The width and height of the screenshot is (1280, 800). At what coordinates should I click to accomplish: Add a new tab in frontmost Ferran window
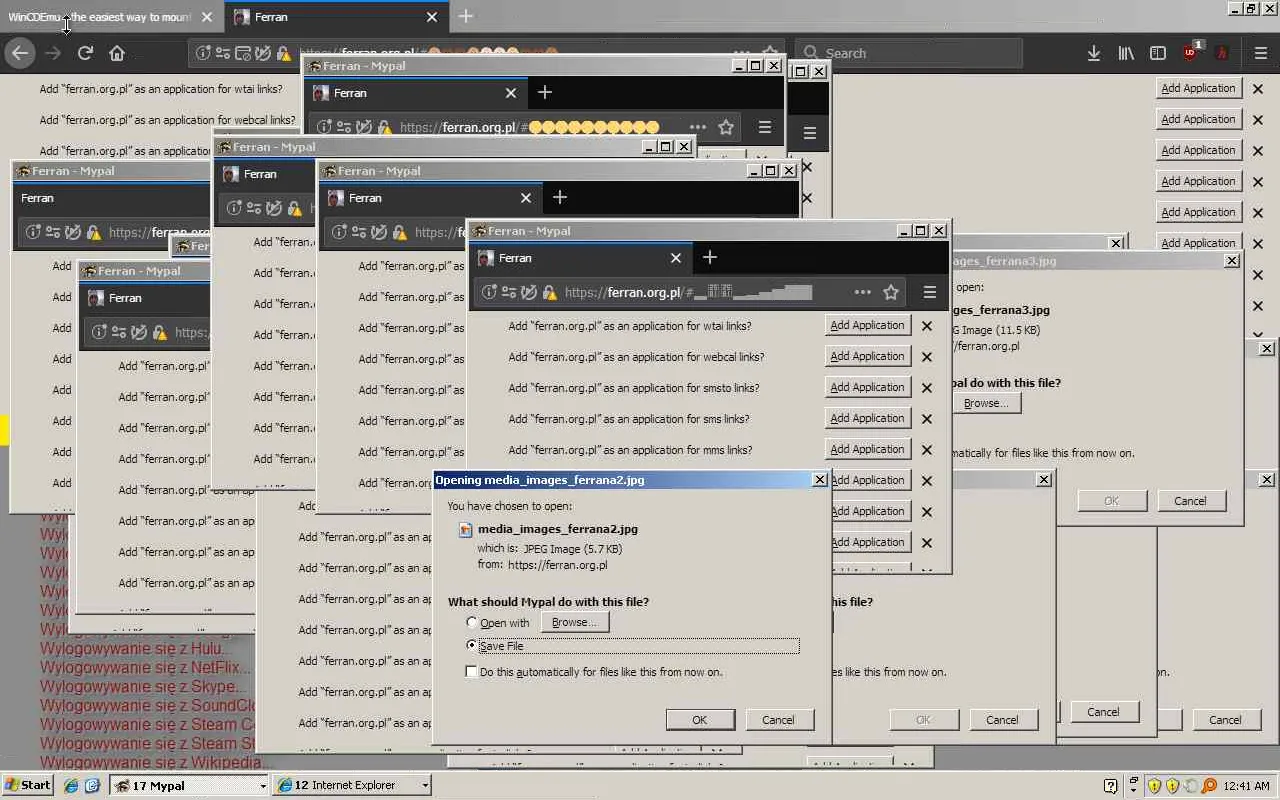point(710,258)
